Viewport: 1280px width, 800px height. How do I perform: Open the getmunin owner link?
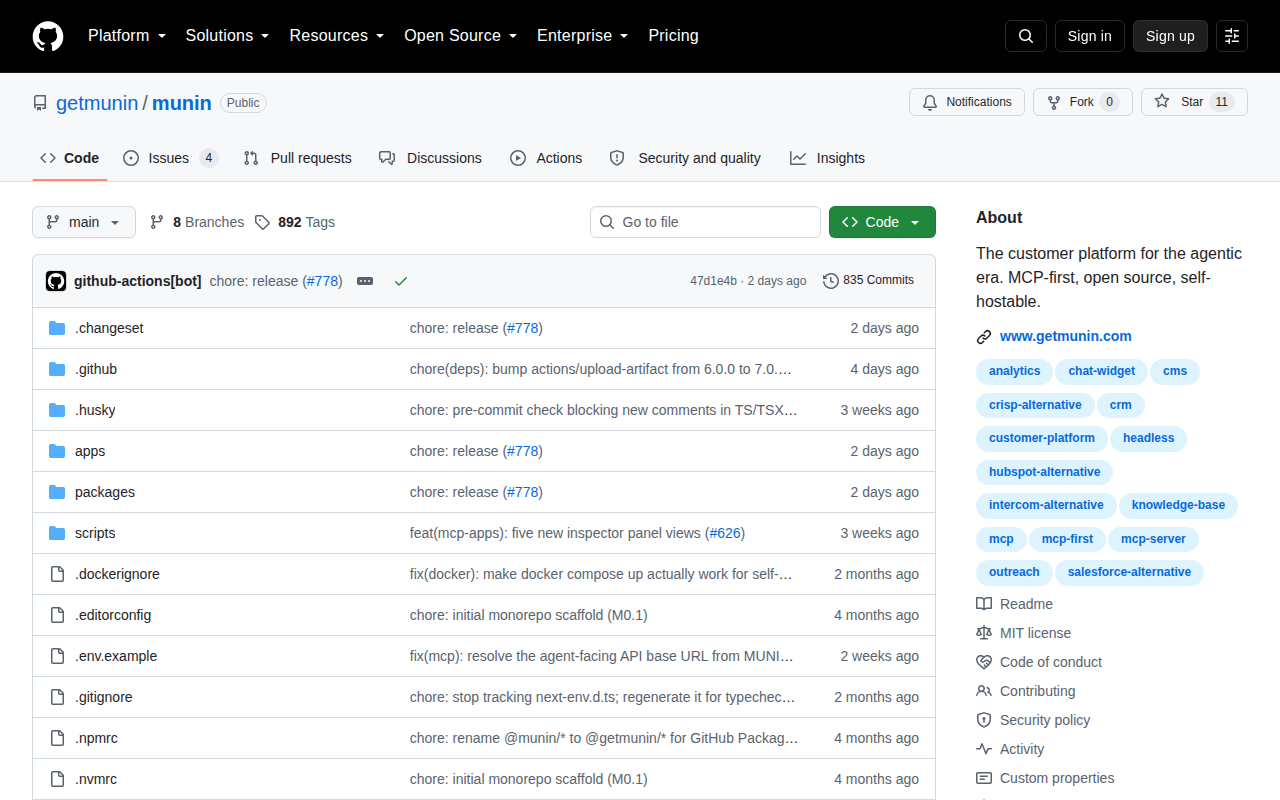point(97,103)
